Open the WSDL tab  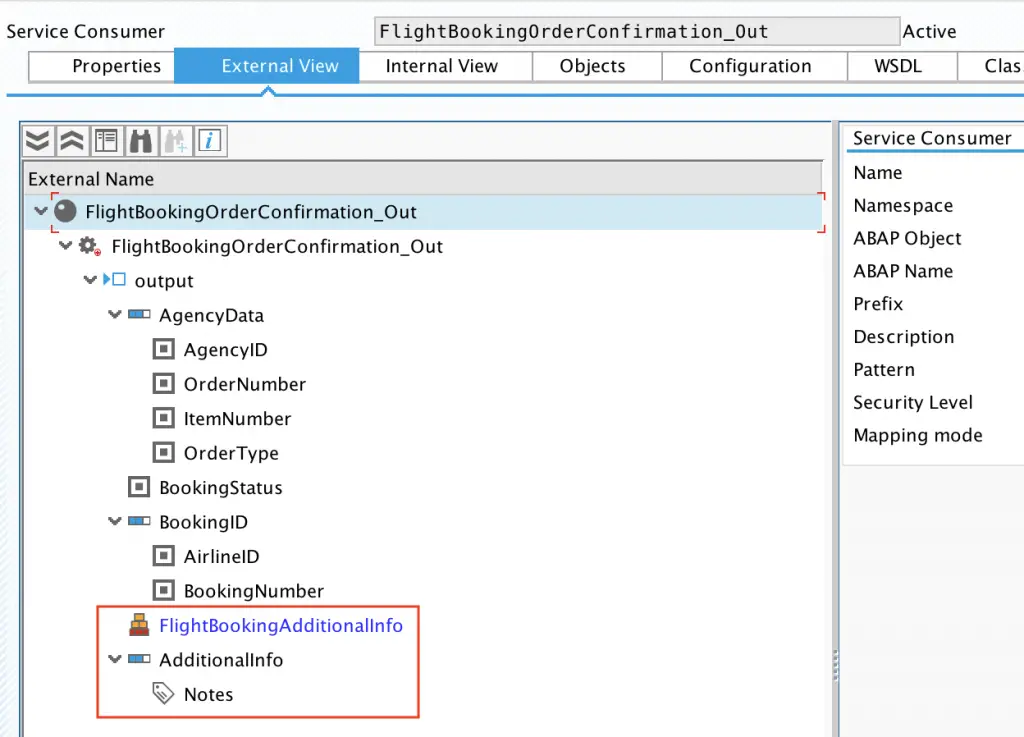902,67
